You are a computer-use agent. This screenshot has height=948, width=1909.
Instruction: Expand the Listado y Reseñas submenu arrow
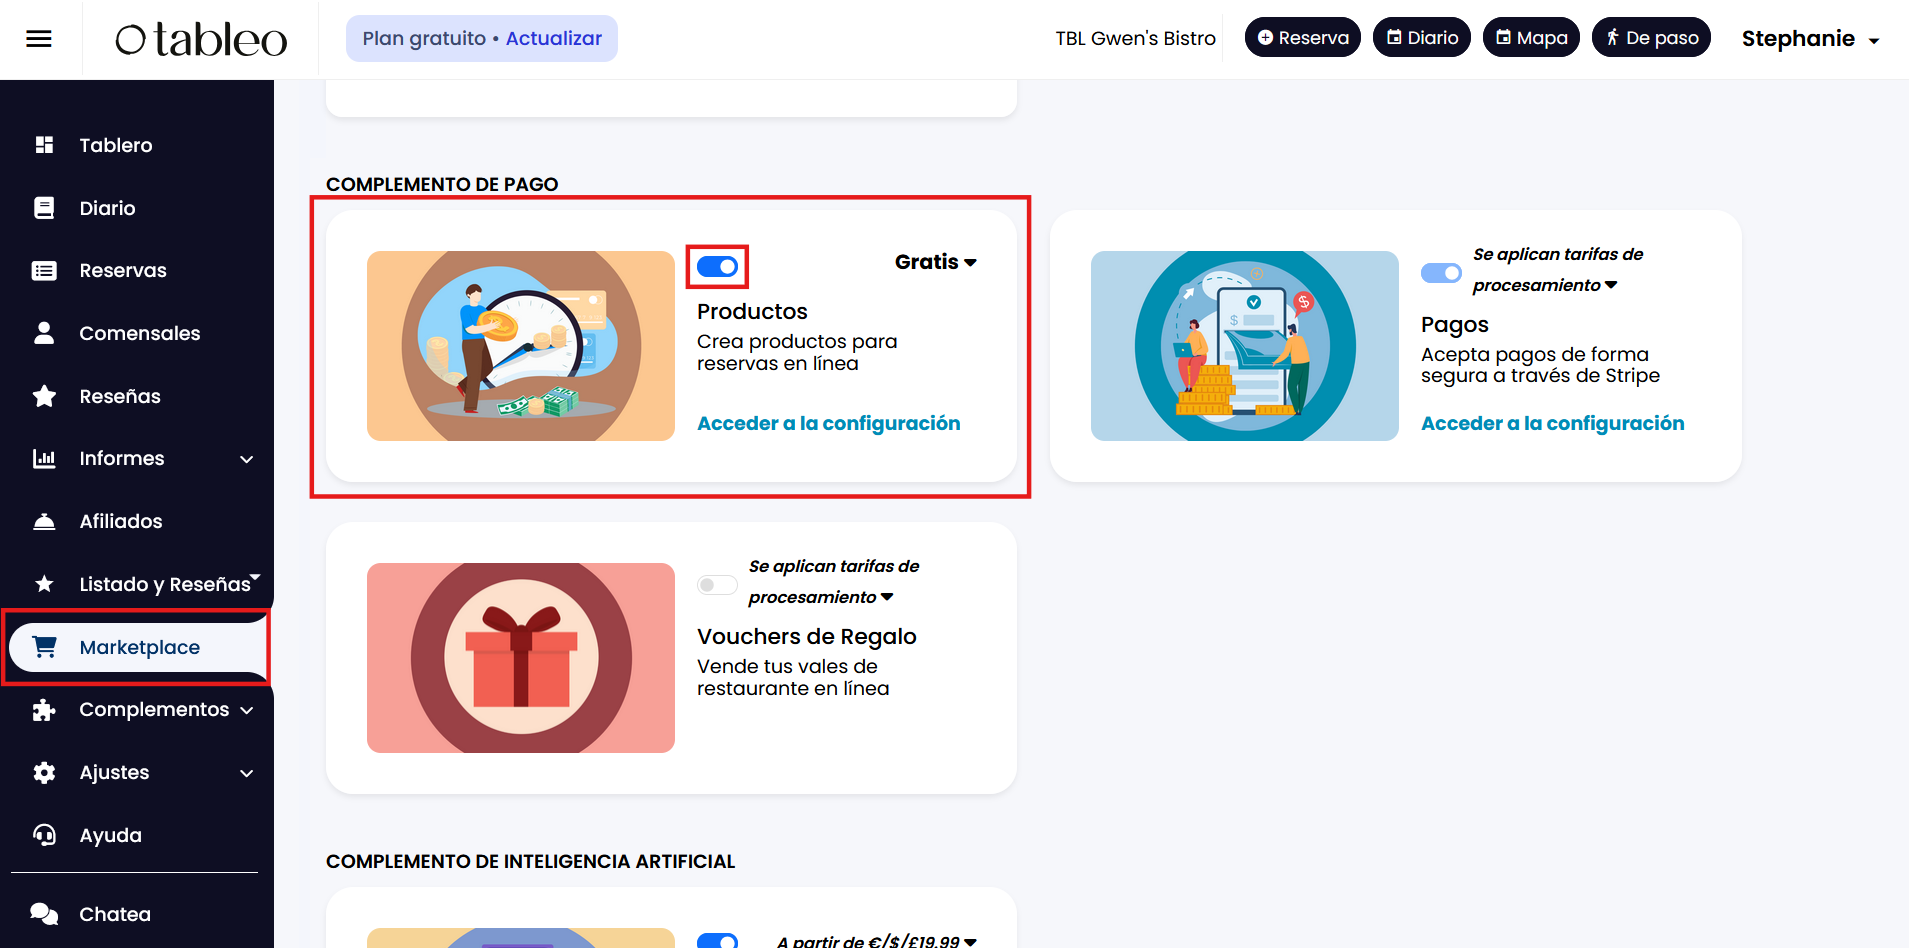tap(256, 577)
